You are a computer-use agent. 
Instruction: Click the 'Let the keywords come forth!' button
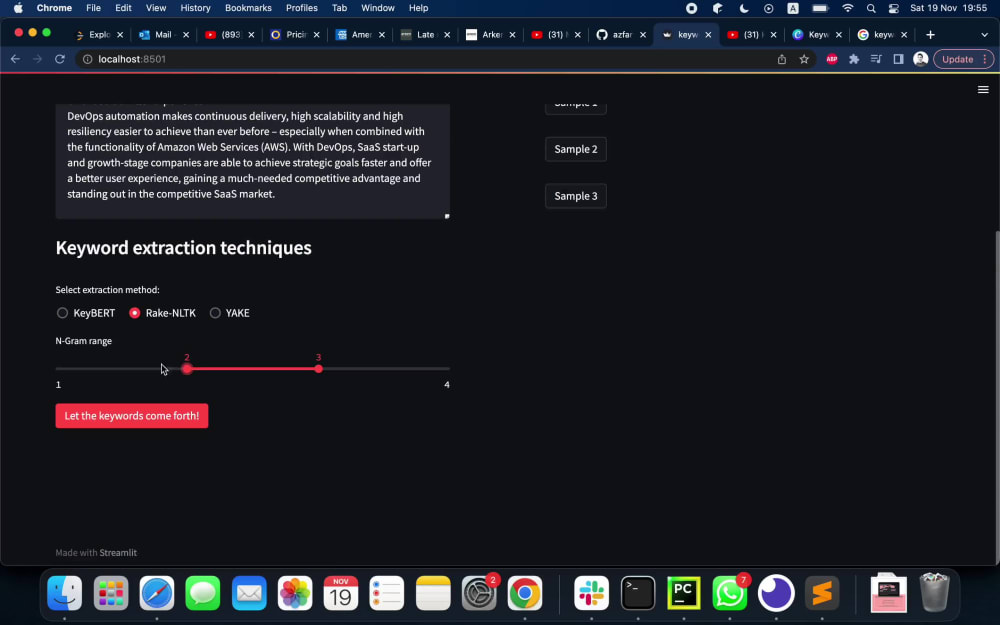tap(131, 415)
